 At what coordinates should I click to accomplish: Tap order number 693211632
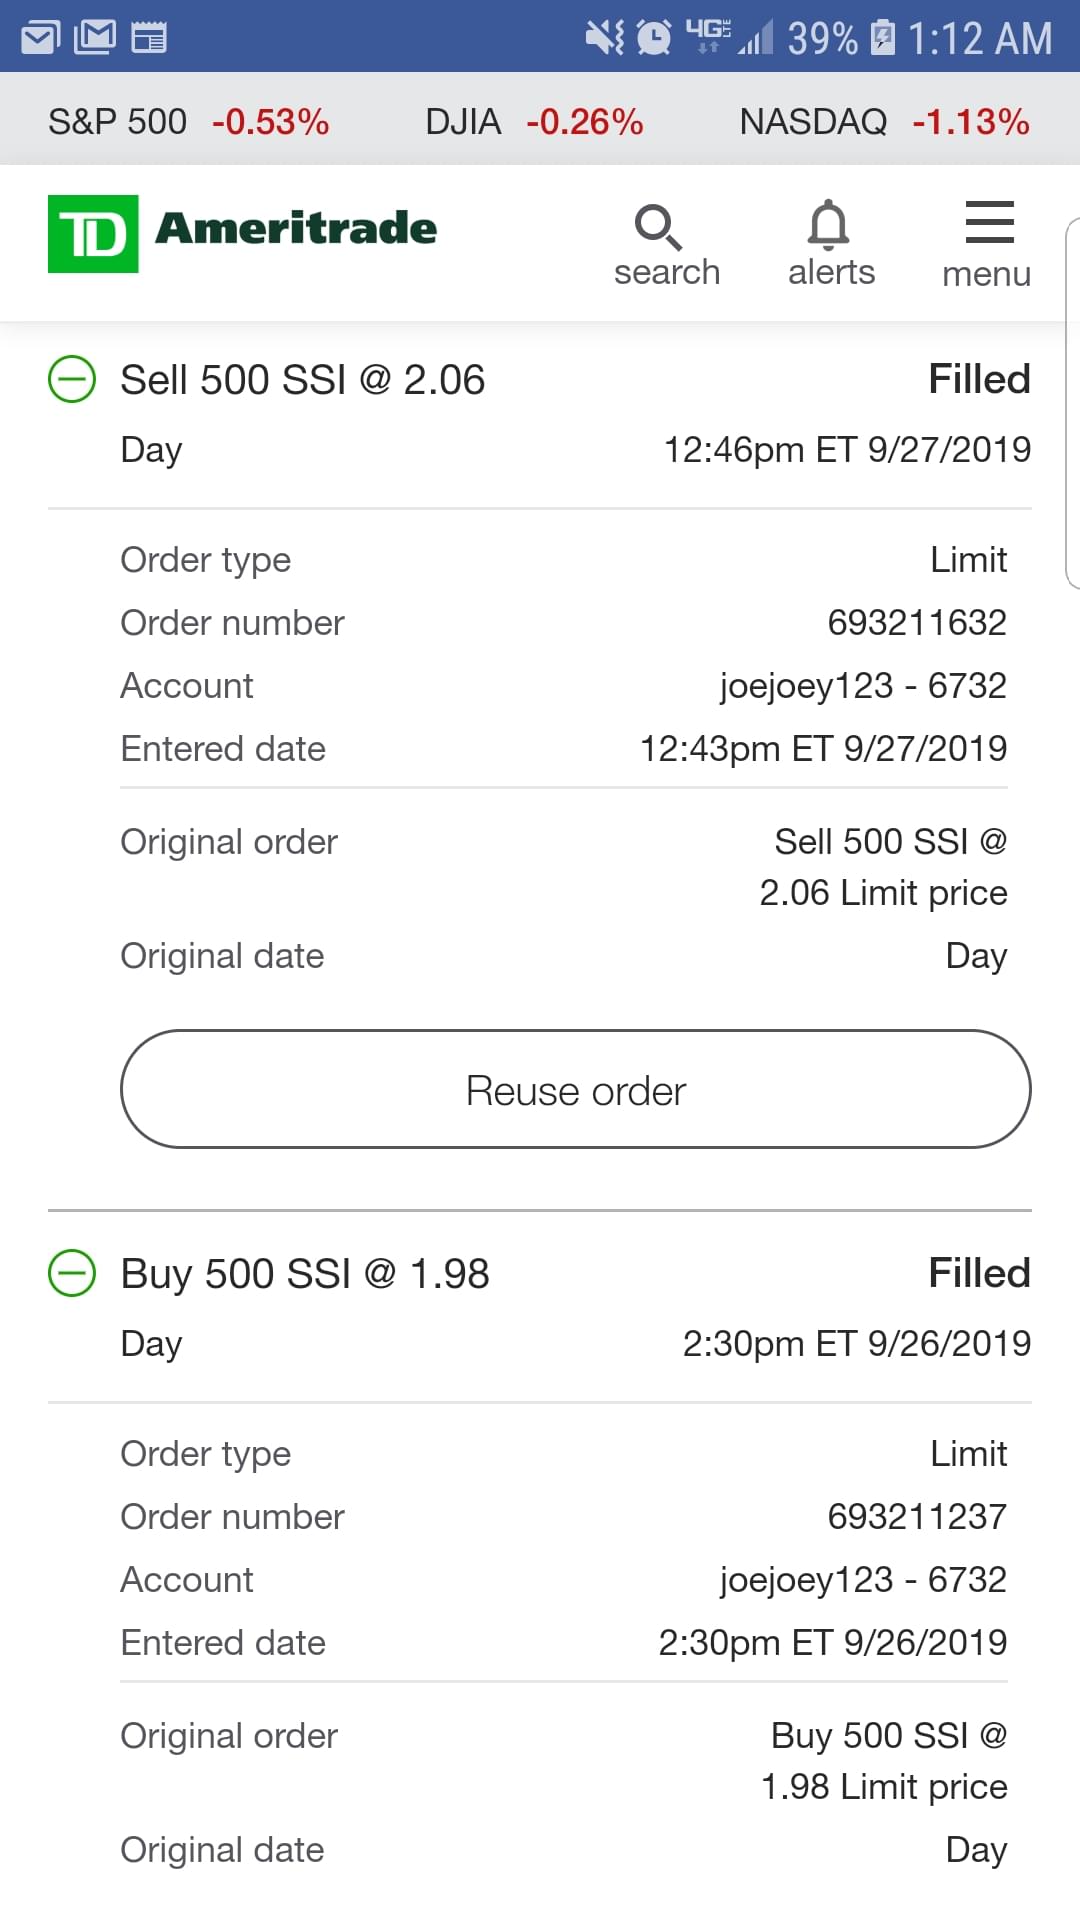tap(917, 623)
